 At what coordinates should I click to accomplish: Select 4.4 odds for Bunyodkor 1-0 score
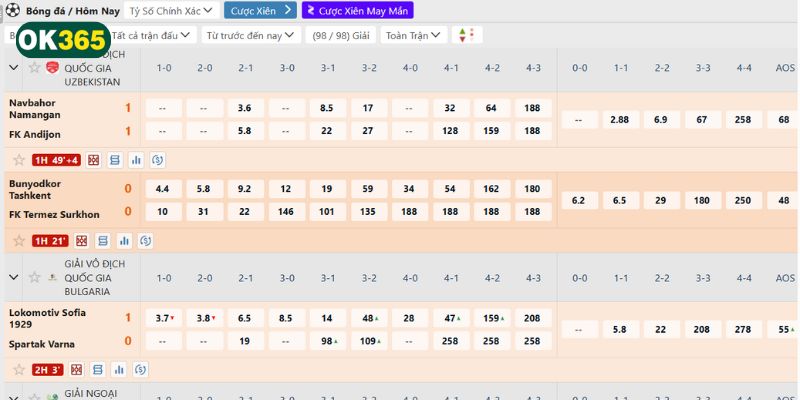point(164,188)
